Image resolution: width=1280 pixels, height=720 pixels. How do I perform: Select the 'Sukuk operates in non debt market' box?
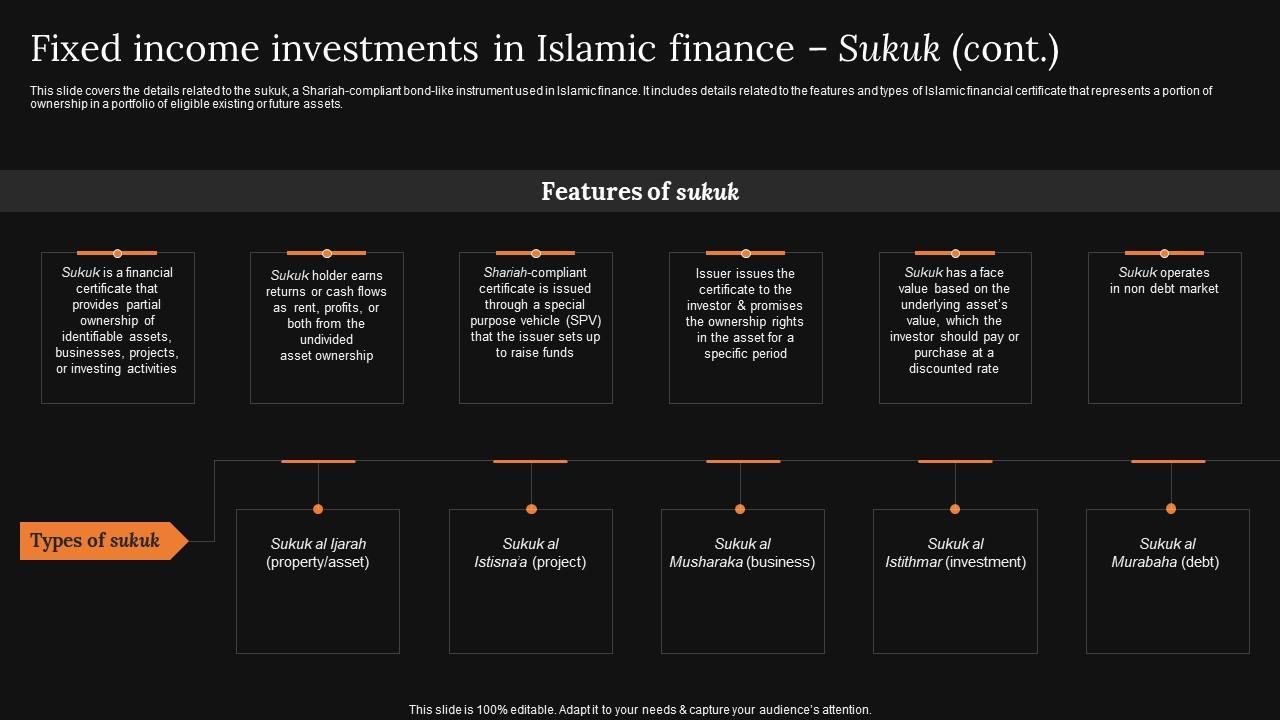pyautogui.click(x=1164, y=328)
